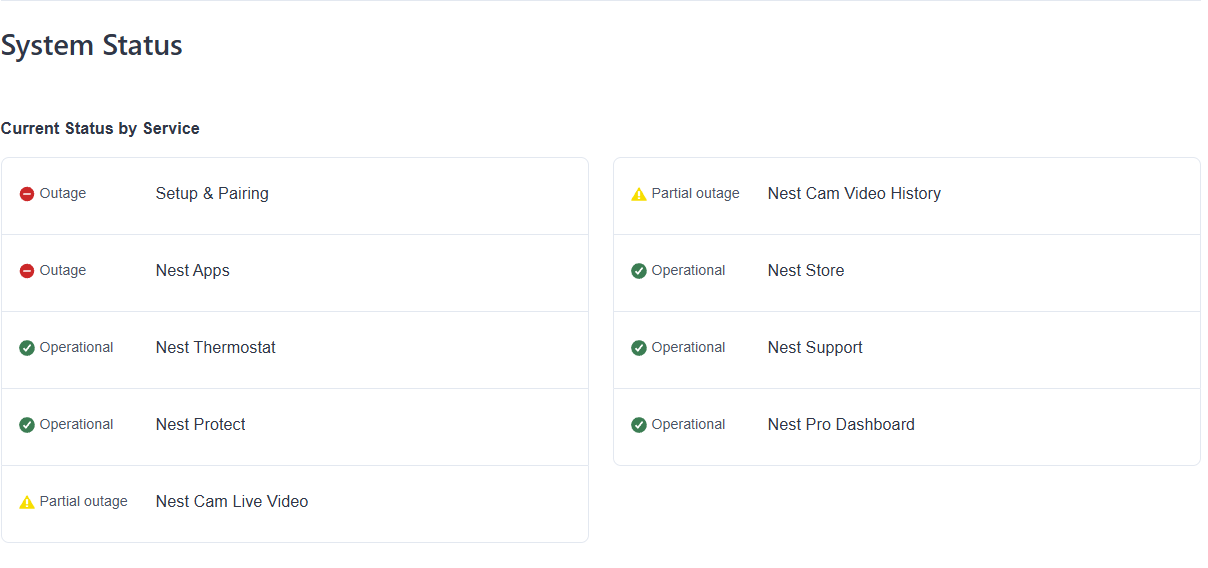Click the green check icon for Nest Thermostat
The image size is (1208, 568).
pos(27,348)
